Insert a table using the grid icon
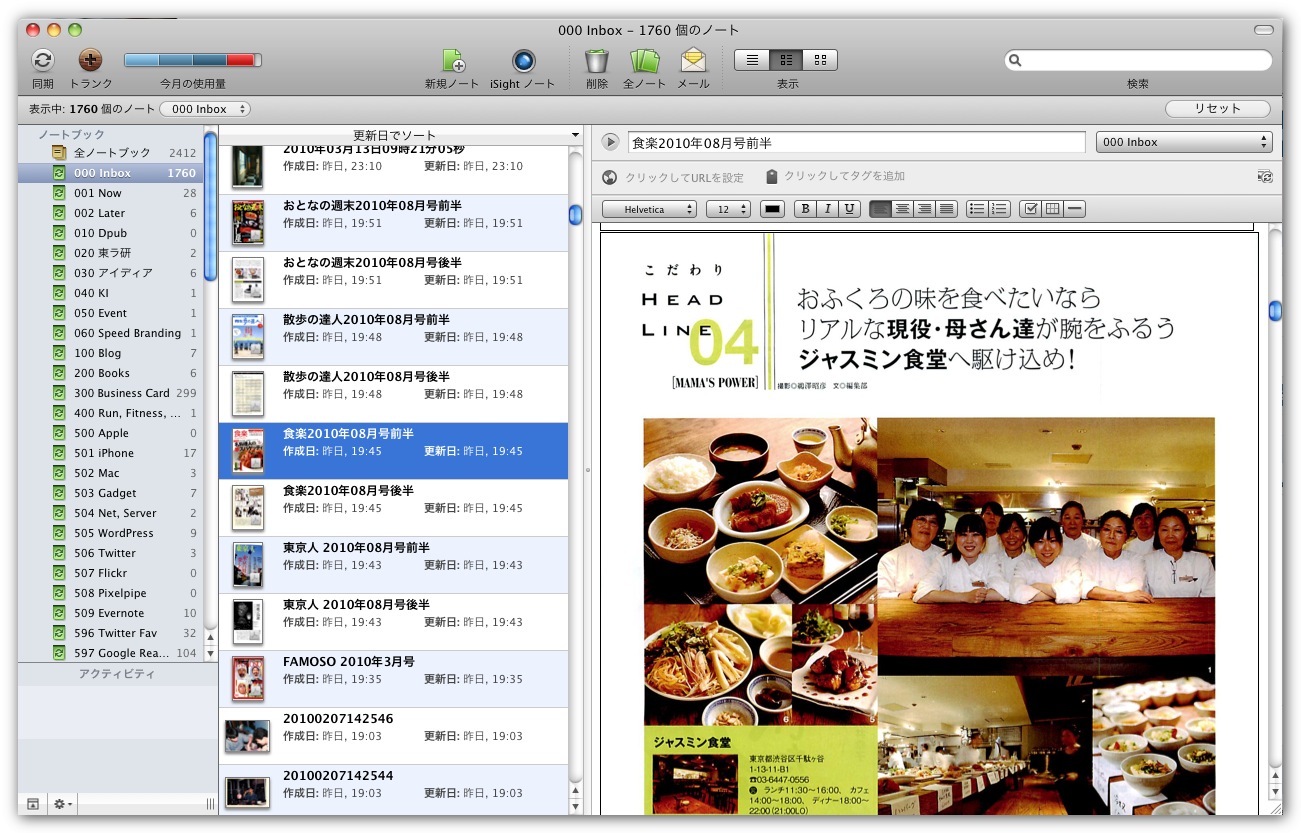1301x833 pixels. 1052,209
